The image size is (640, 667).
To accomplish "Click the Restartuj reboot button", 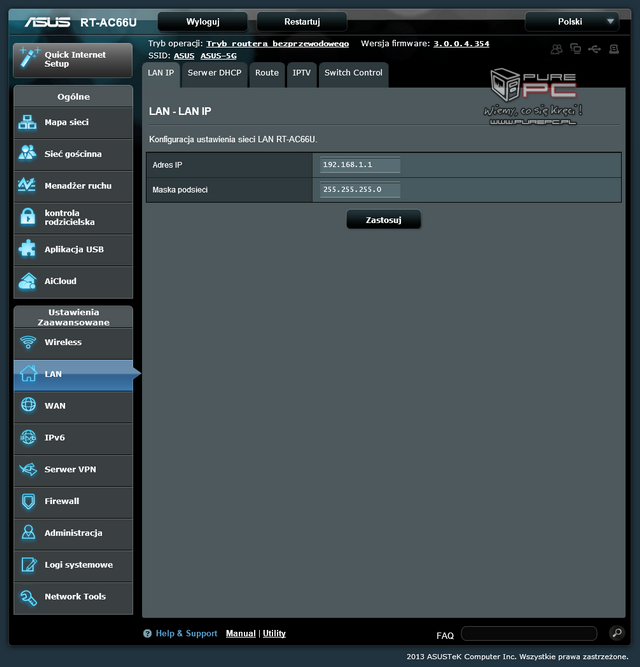I will (x=302, y=22).
